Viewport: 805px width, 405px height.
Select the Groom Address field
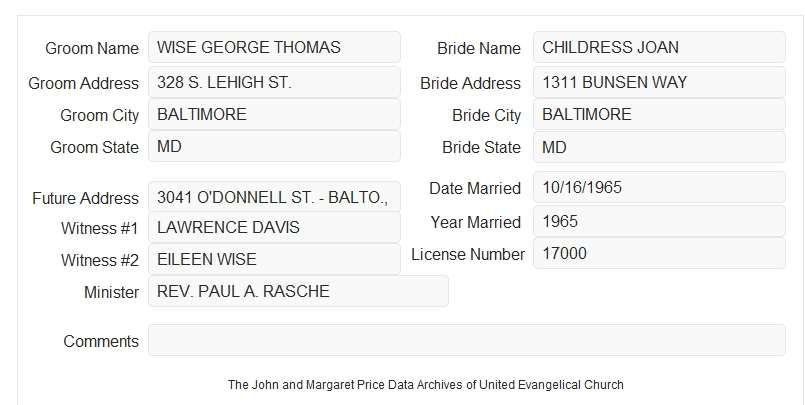click(x=274, y=82)
